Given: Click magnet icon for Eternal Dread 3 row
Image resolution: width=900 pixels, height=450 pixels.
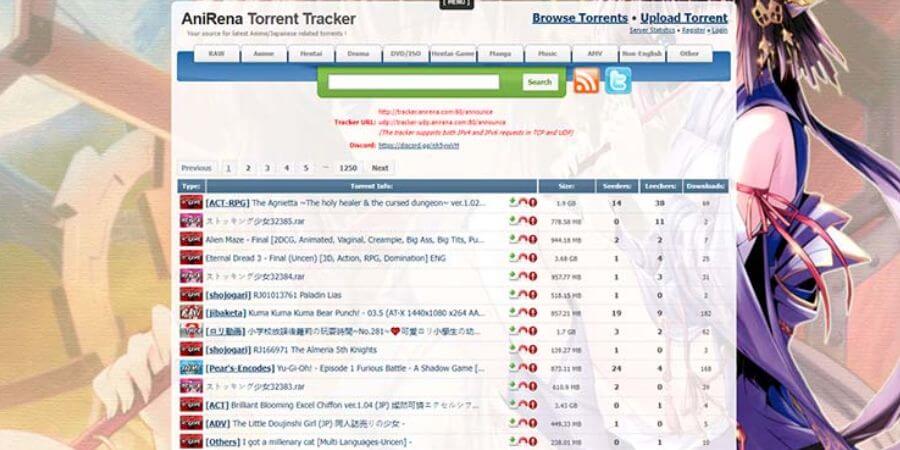Looking at the screenshot, I should click(523, 257).
